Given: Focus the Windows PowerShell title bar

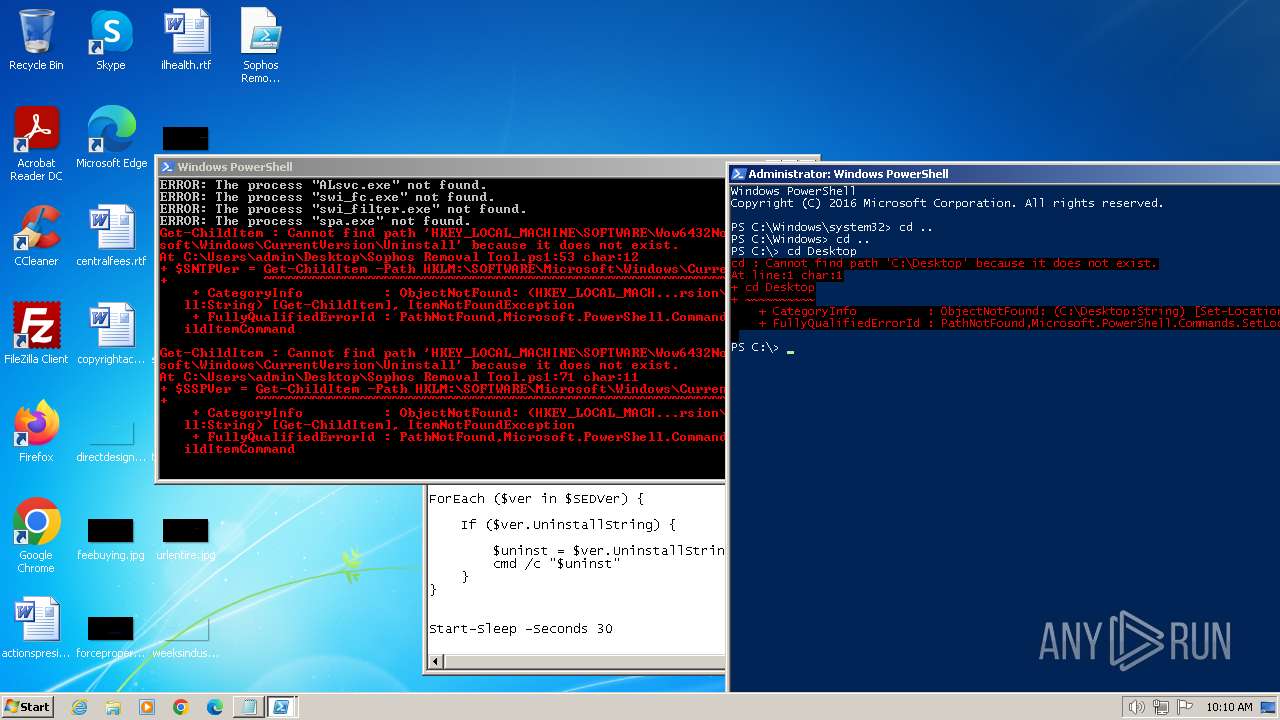Looking at the screenshot, I should (x=441, y=167).
